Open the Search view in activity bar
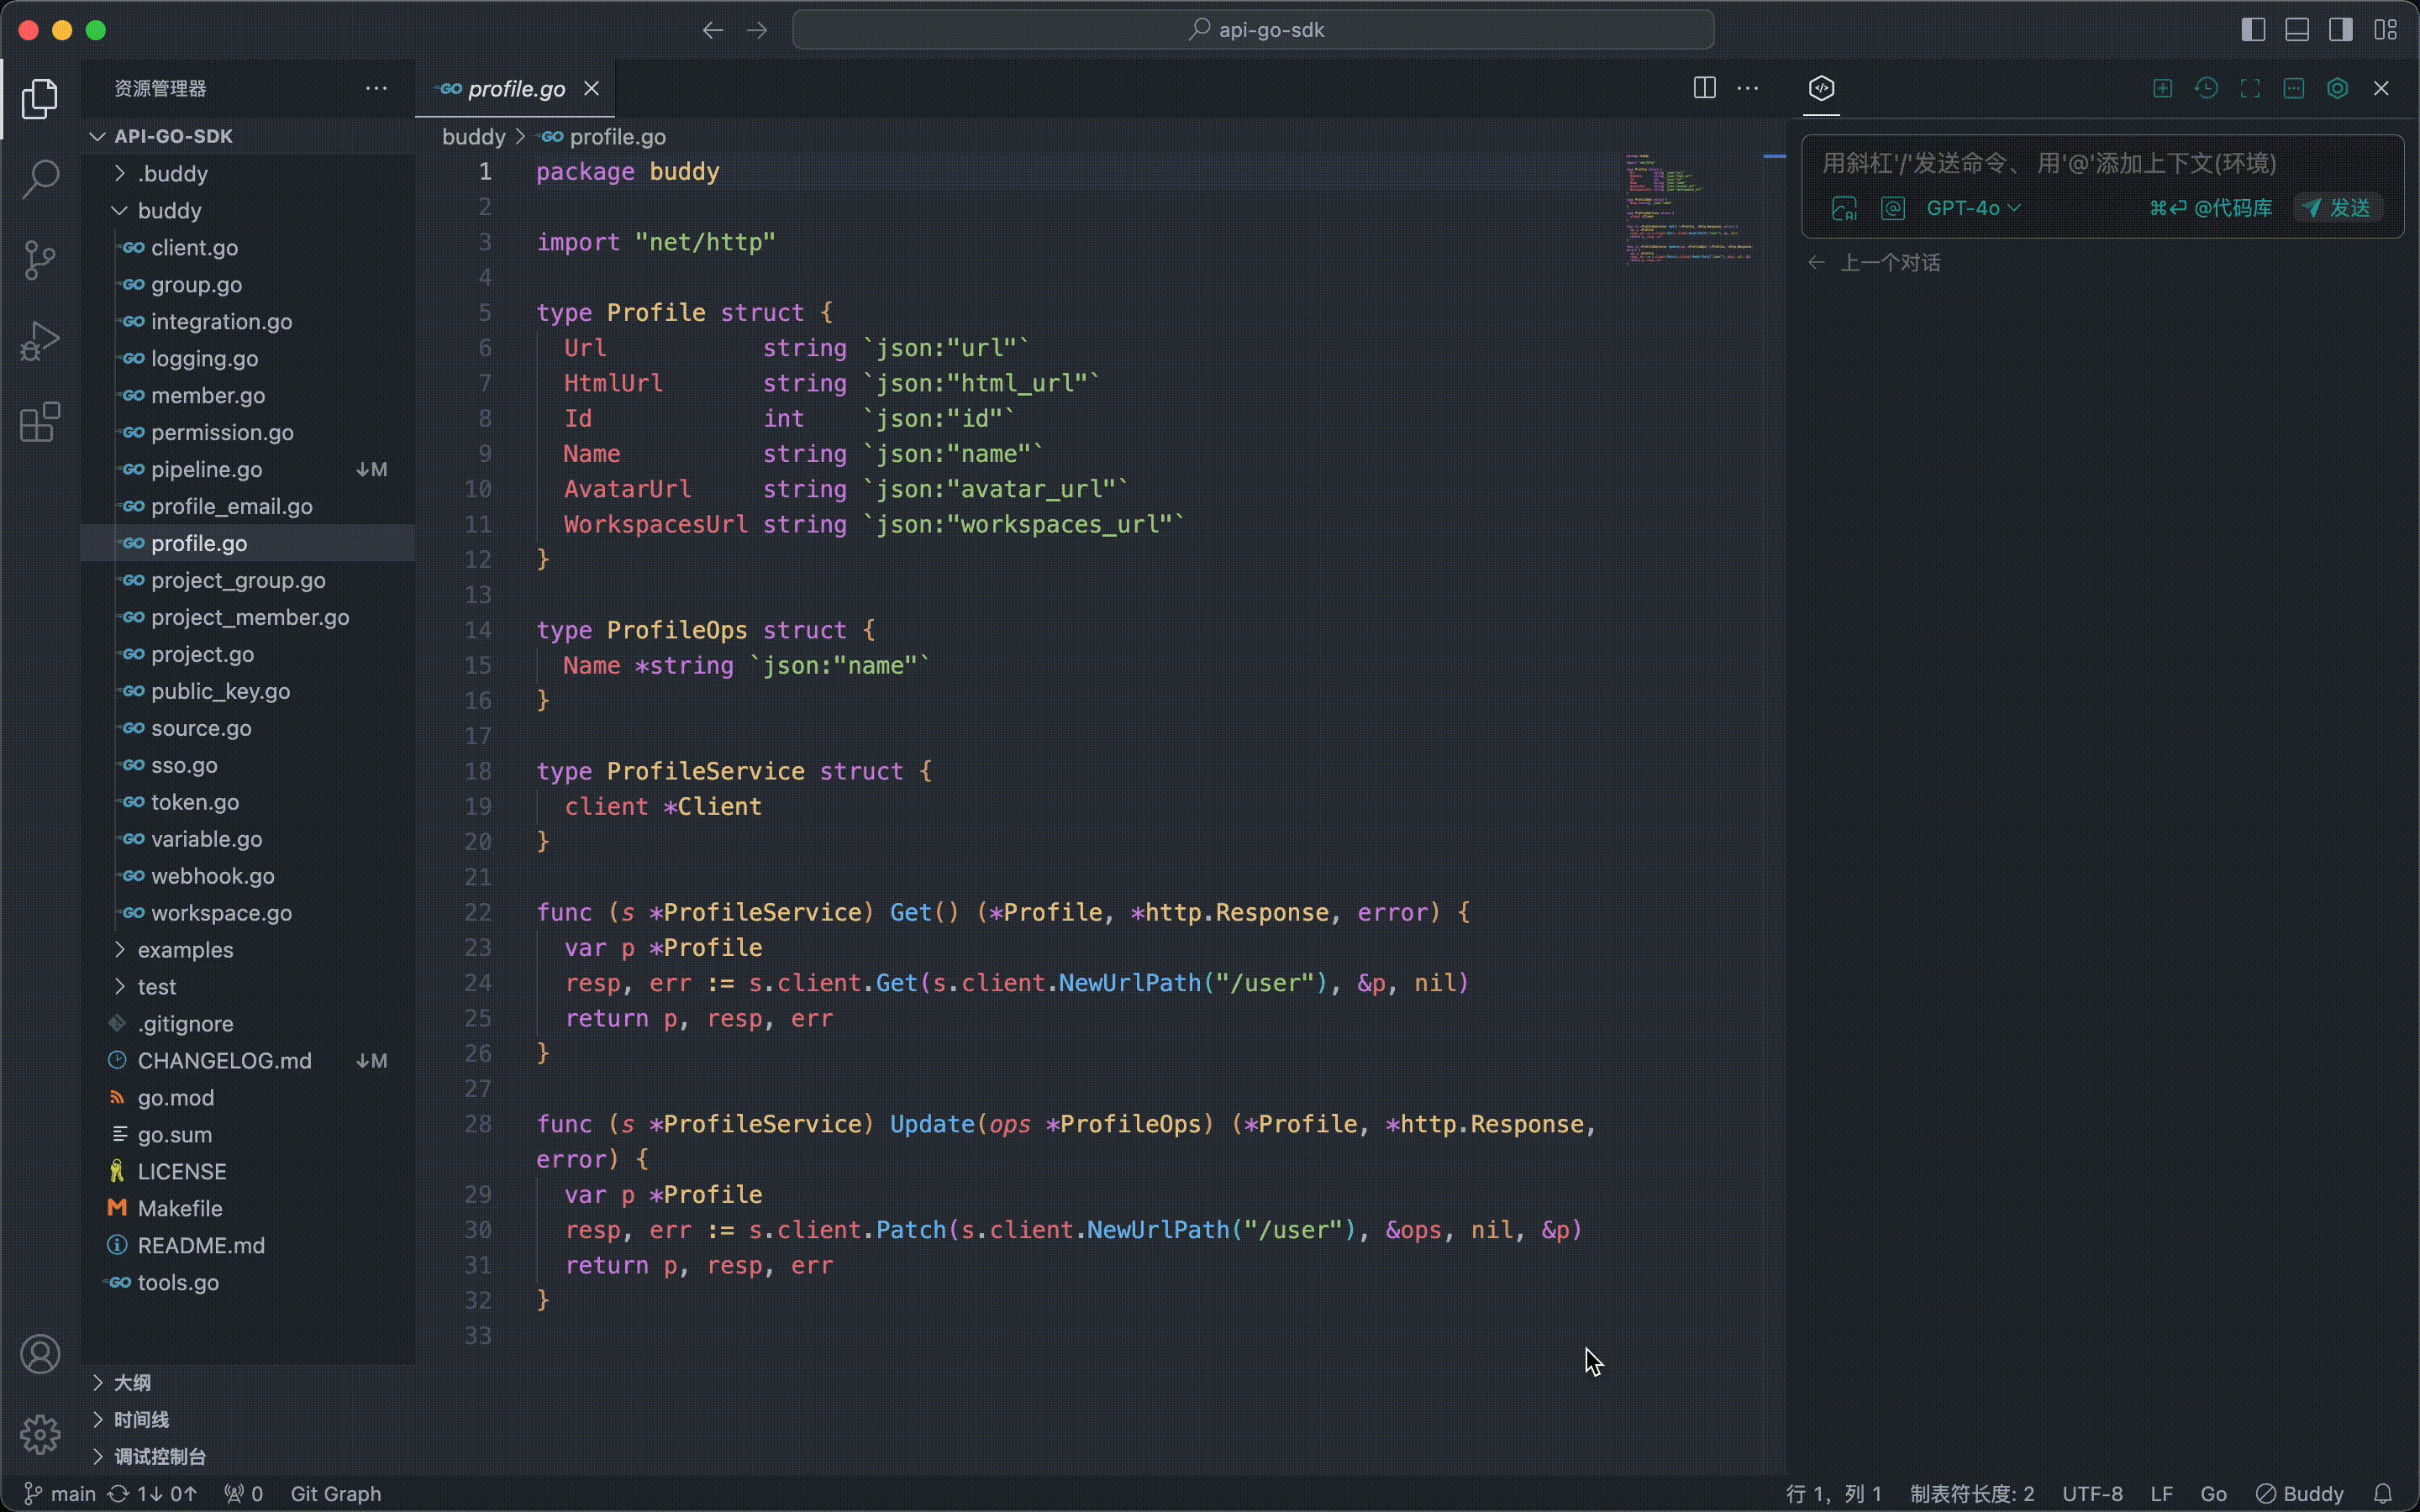The image size is (2420, 1512). point(40,179)
